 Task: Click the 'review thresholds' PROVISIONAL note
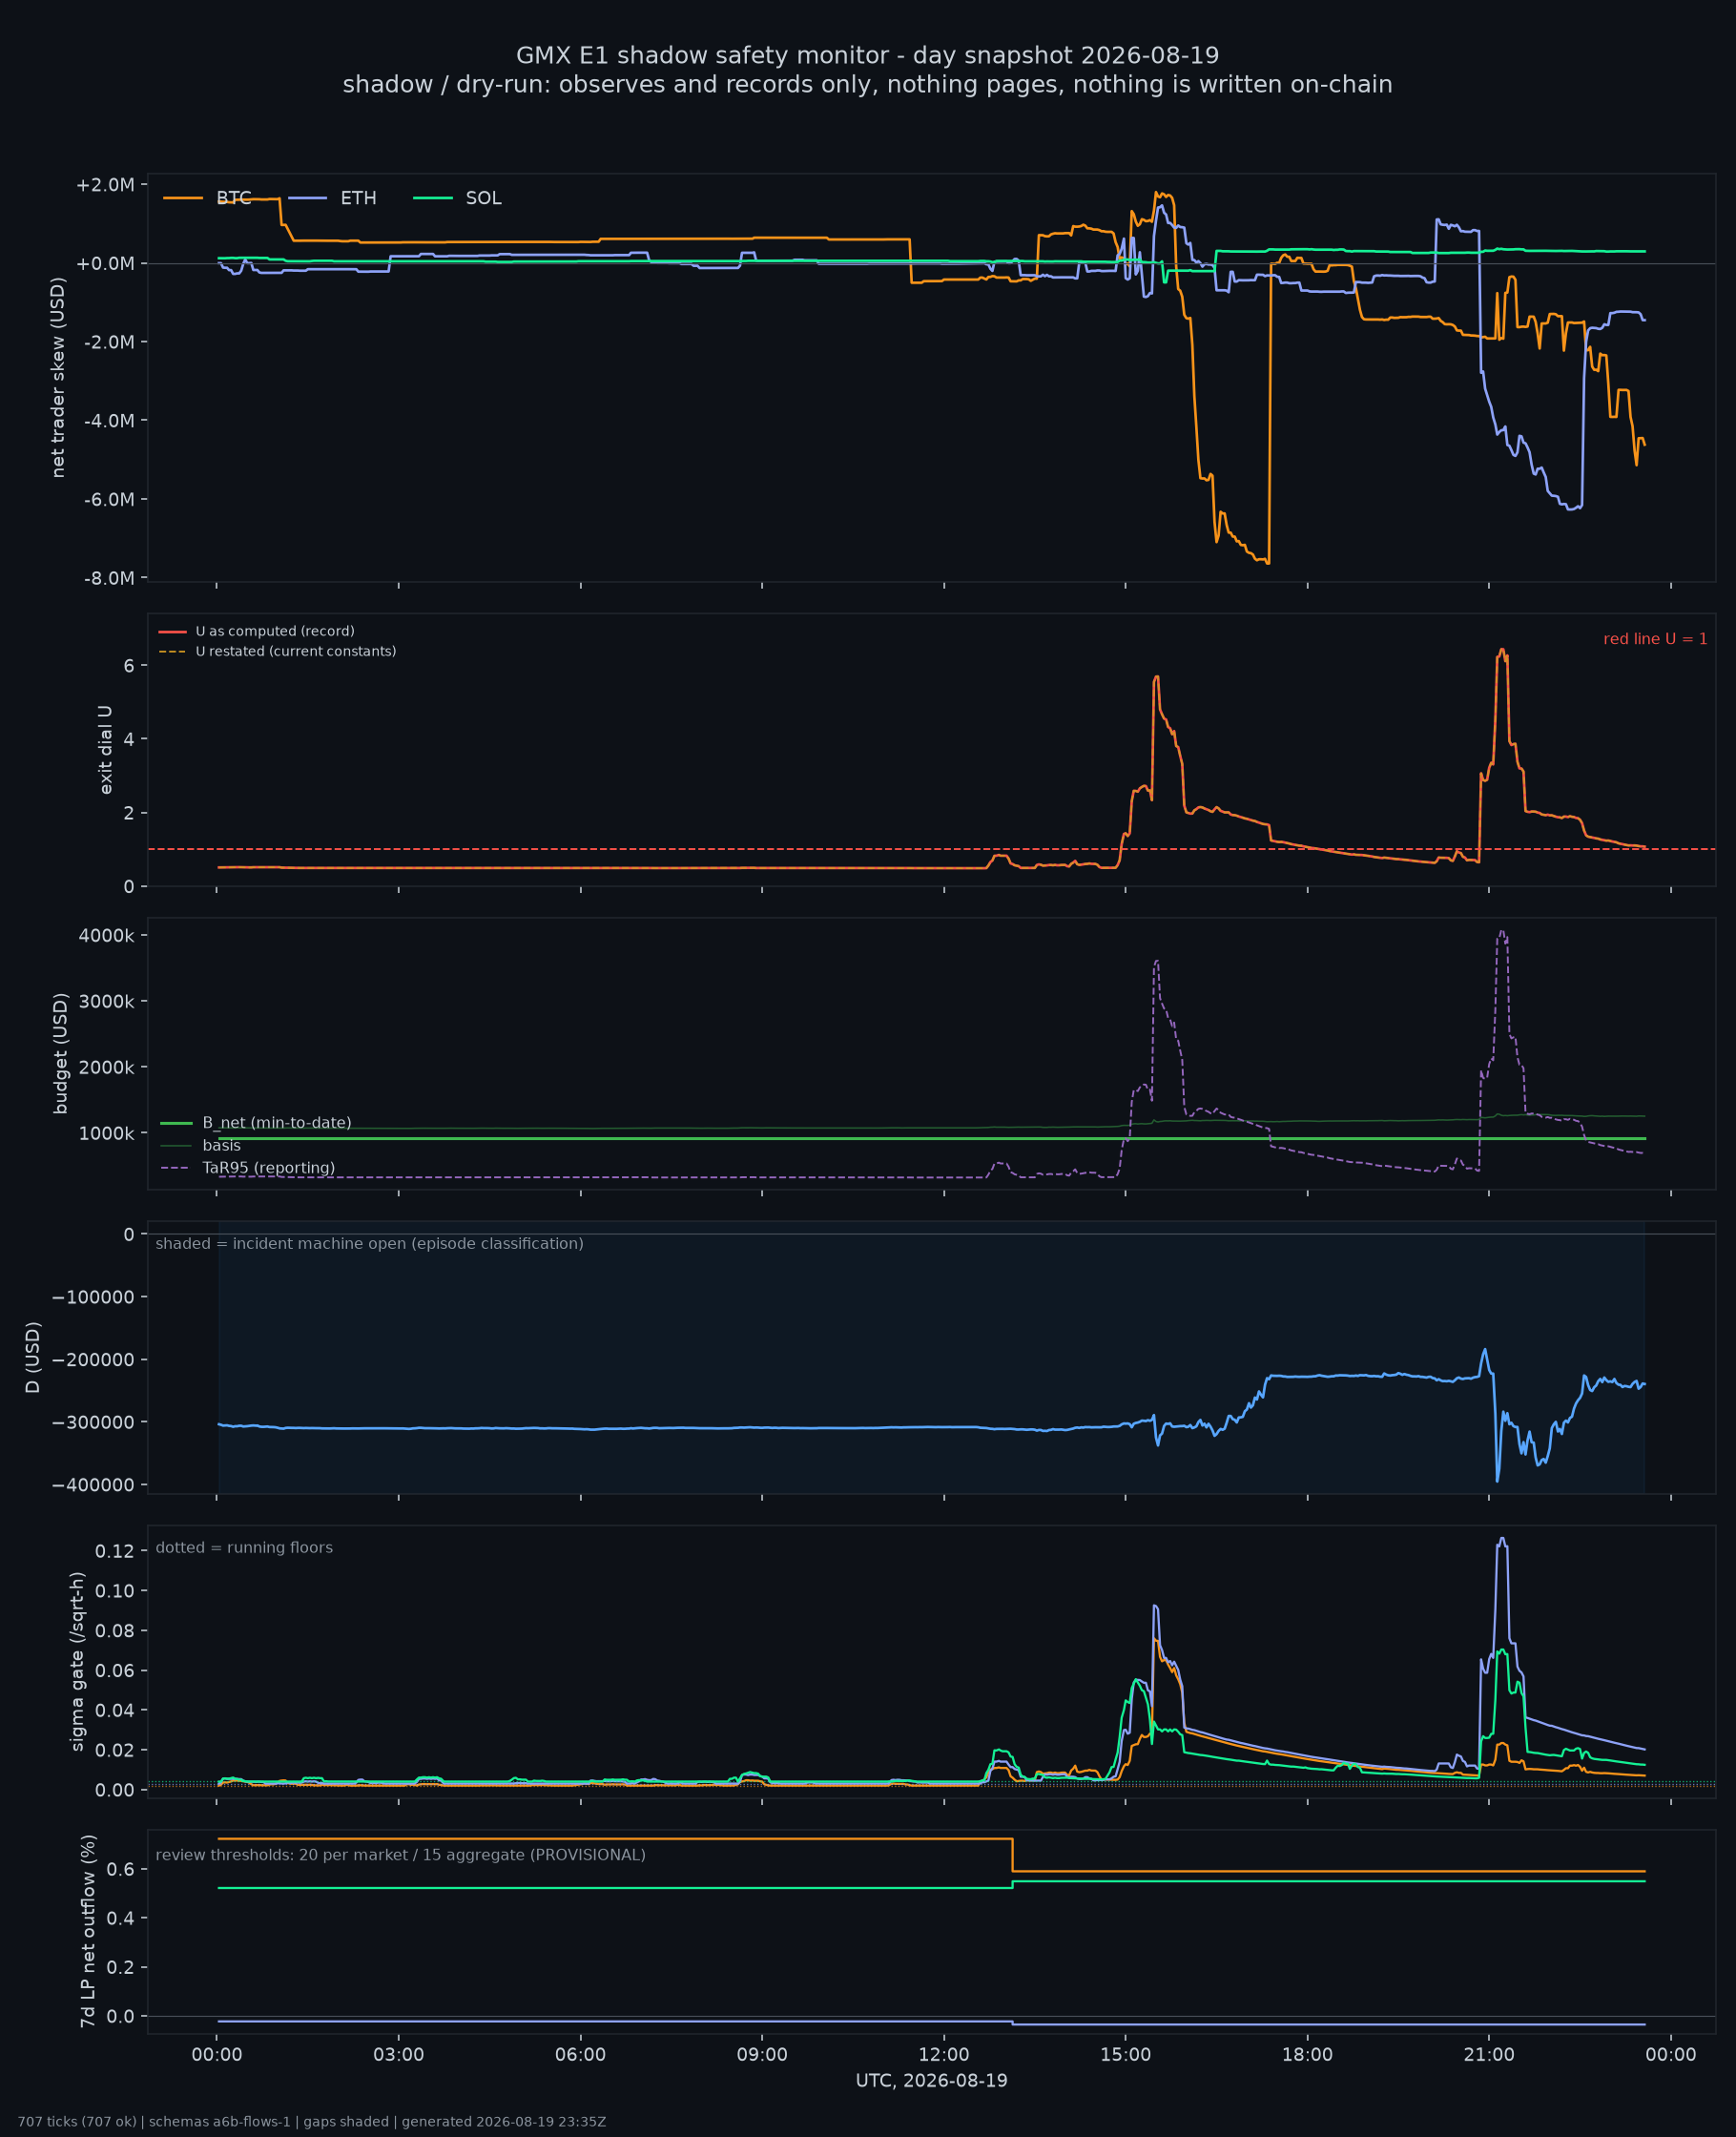[x=401, y=1855]
